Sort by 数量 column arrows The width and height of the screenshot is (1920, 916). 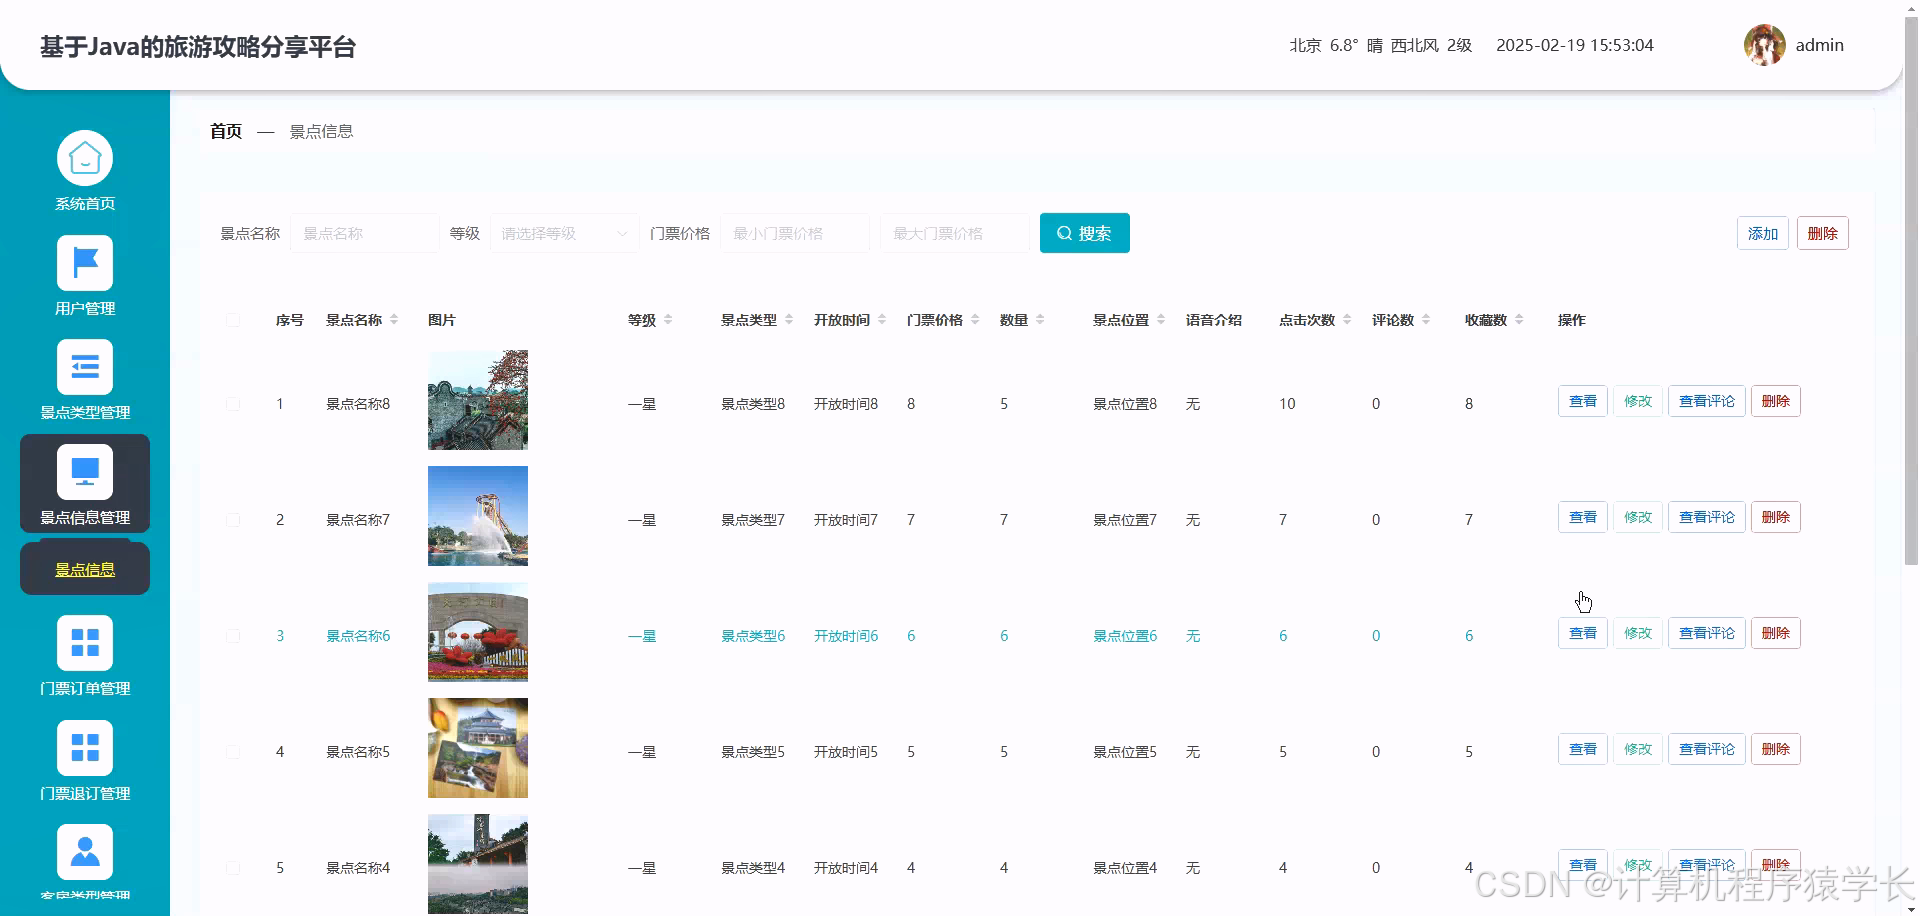click(x=1040, y=320)
